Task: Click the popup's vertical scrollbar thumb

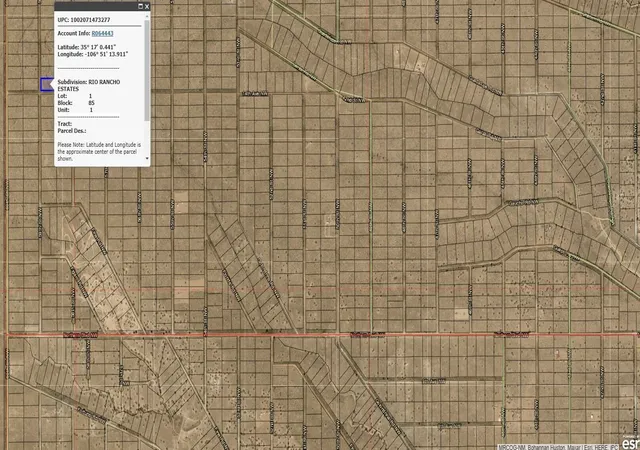Action: tap(147, 69)
